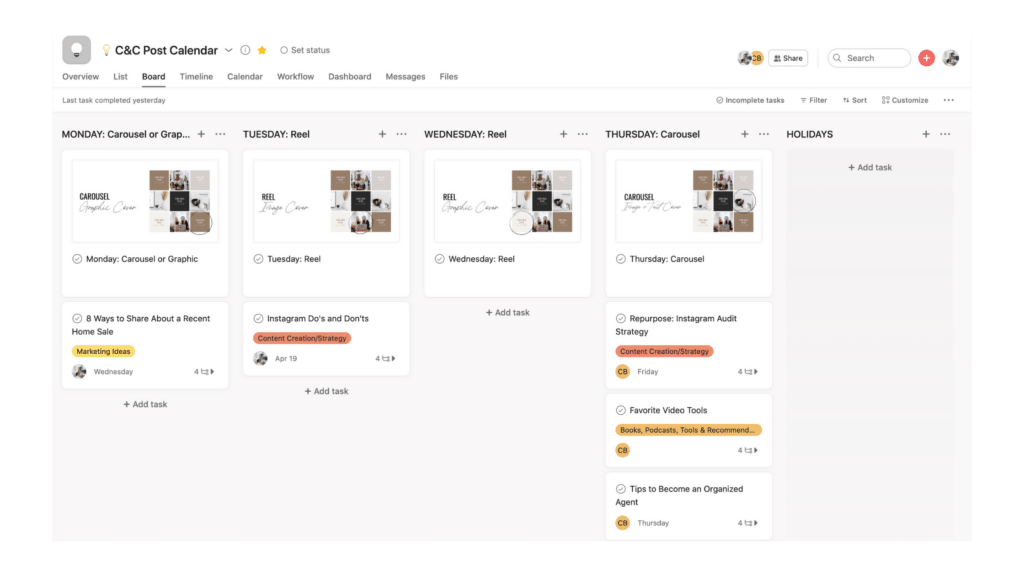Open Wednesday reel cover thumbnail
This screenshot has height=576, width=1024.
[507, 201]
